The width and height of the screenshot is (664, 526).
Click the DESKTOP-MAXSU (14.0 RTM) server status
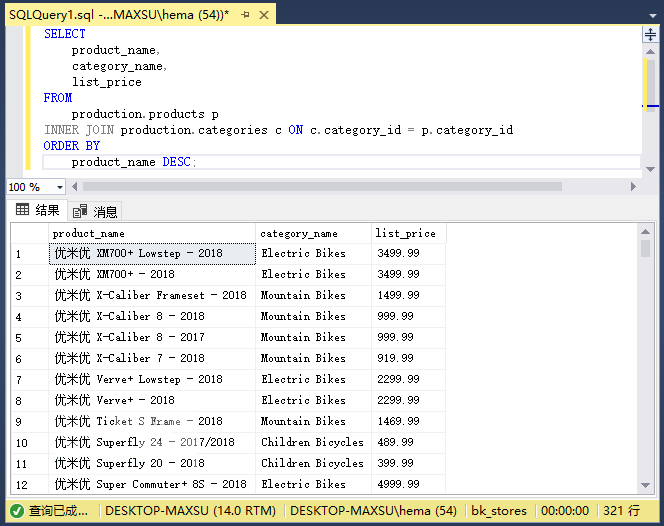pos(191,511)
